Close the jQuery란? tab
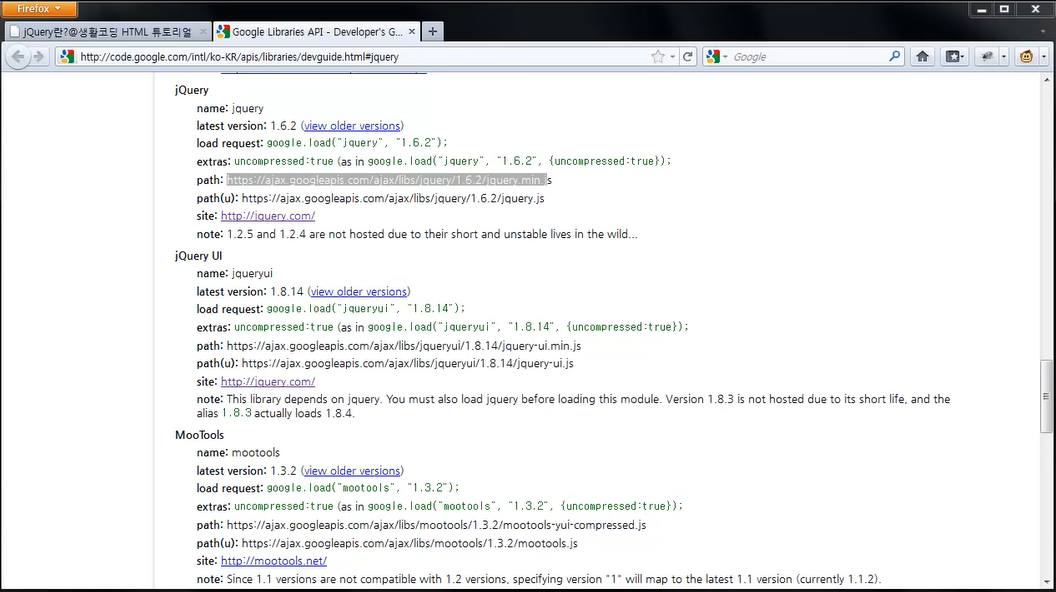1056x592 pixels. click(203, 32)
